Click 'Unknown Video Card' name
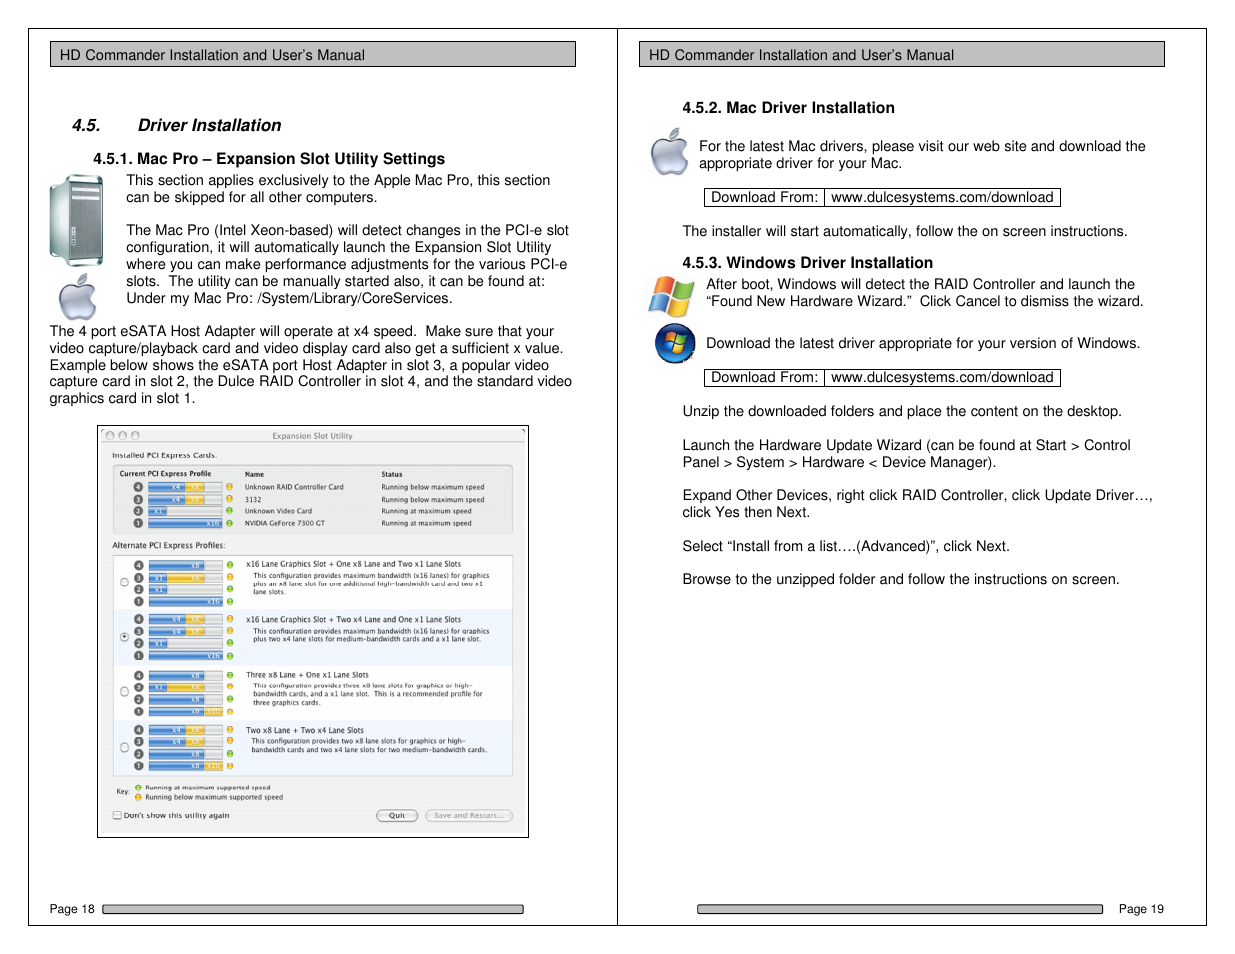 coord(278,511)
